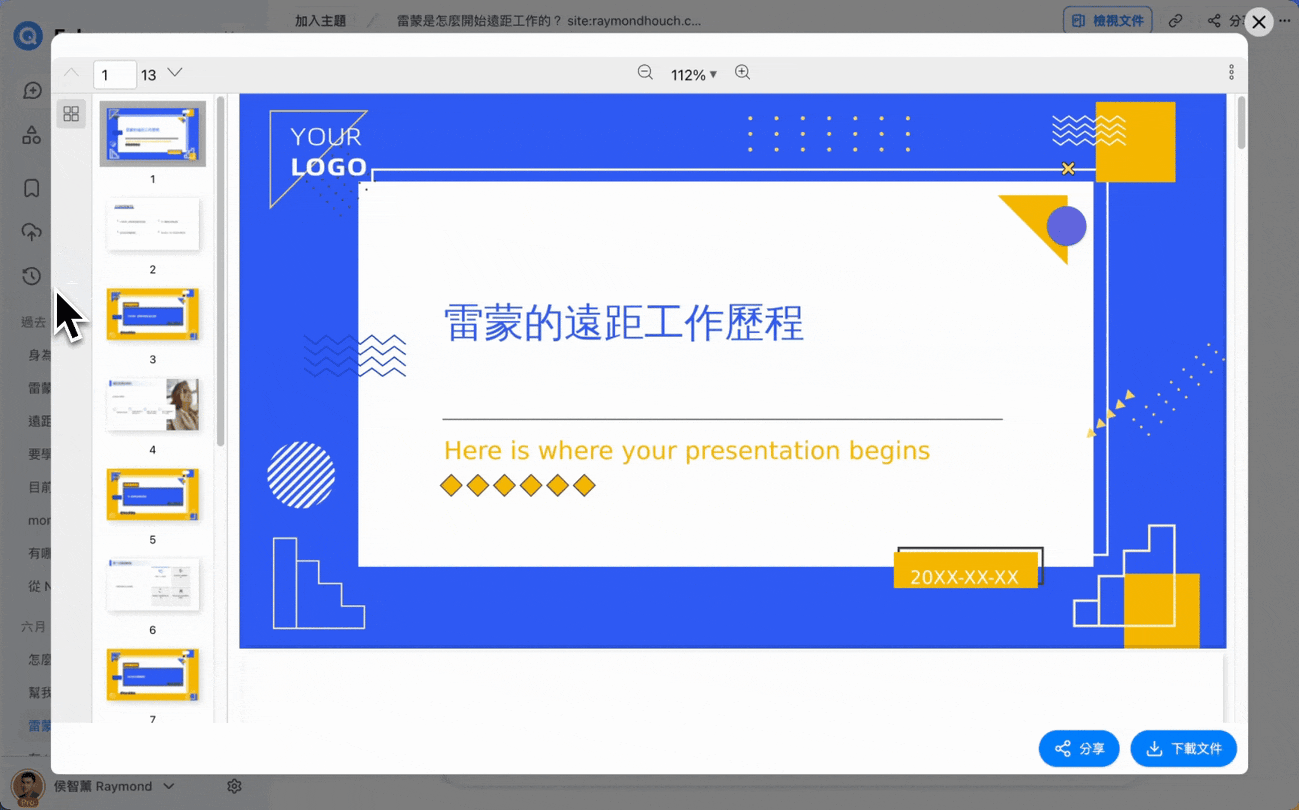1299x810 pixels.
Task: Open the 112% zoom level dropdown
Action: click(694, 75)
